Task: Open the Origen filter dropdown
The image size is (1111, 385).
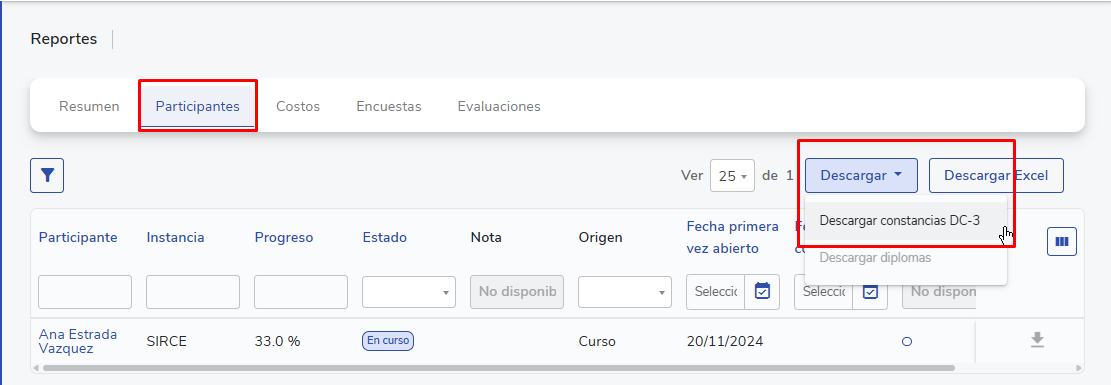Action: coord(625,292)
